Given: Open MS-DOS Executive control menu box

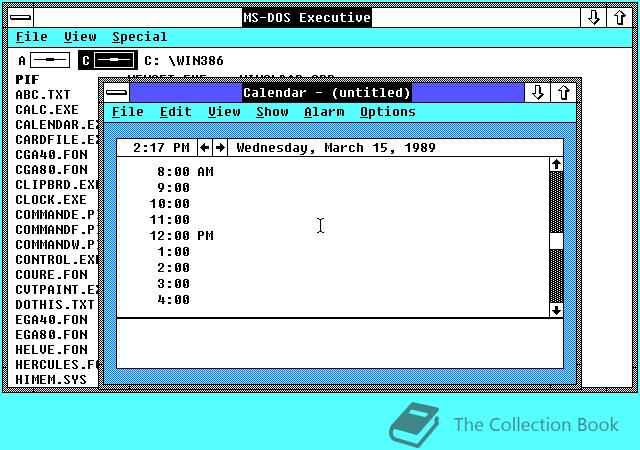Looking at the screenshot, I should (x=20, y=18).
